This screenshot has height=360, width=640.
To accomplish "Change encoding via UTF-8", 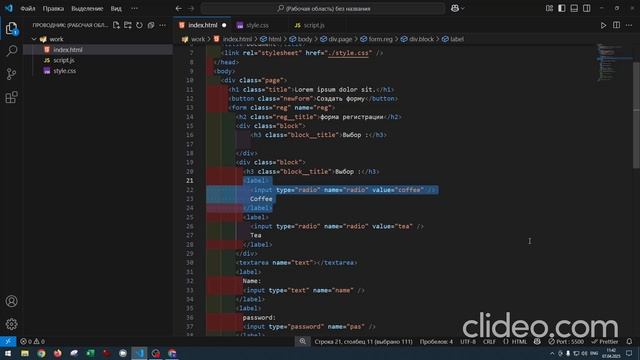I will point(468,341).
